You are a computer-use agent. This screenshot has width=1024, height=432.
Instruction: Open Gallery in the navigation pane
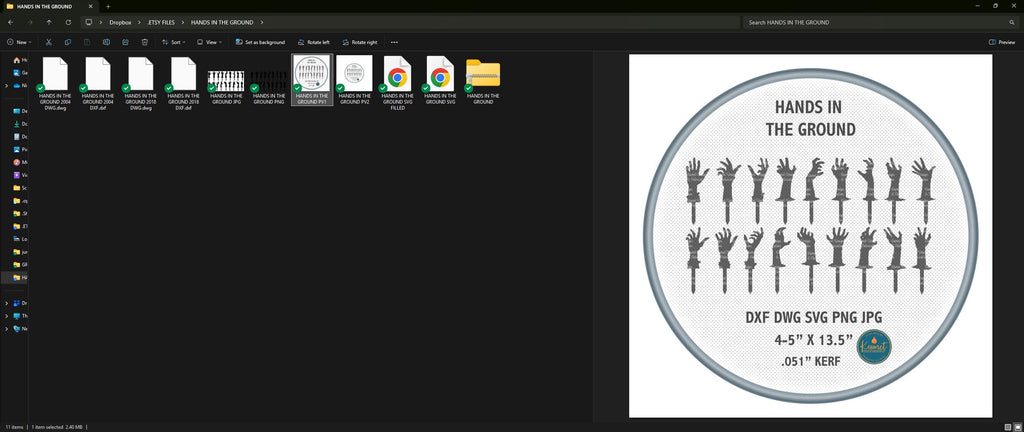point(20,72)
